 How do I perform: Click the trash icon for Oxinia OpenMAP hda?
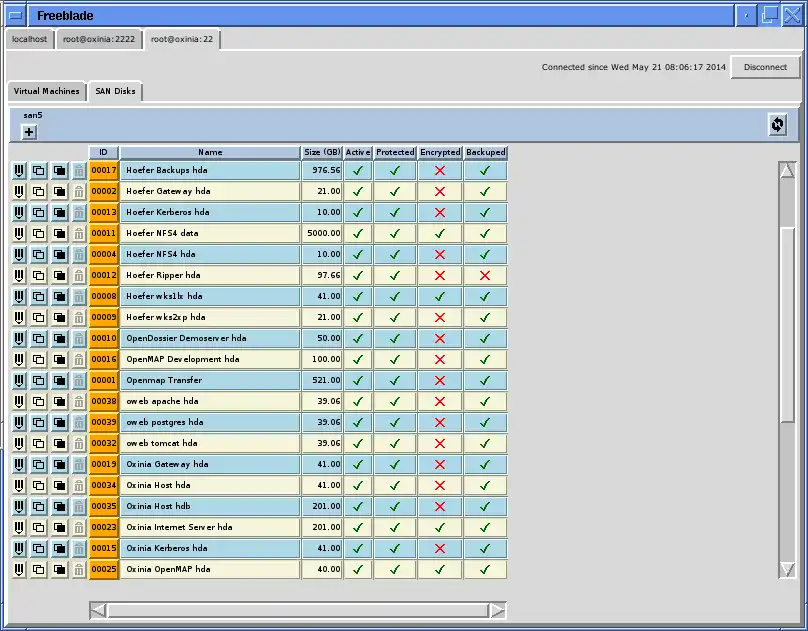(x=78, y=570)
